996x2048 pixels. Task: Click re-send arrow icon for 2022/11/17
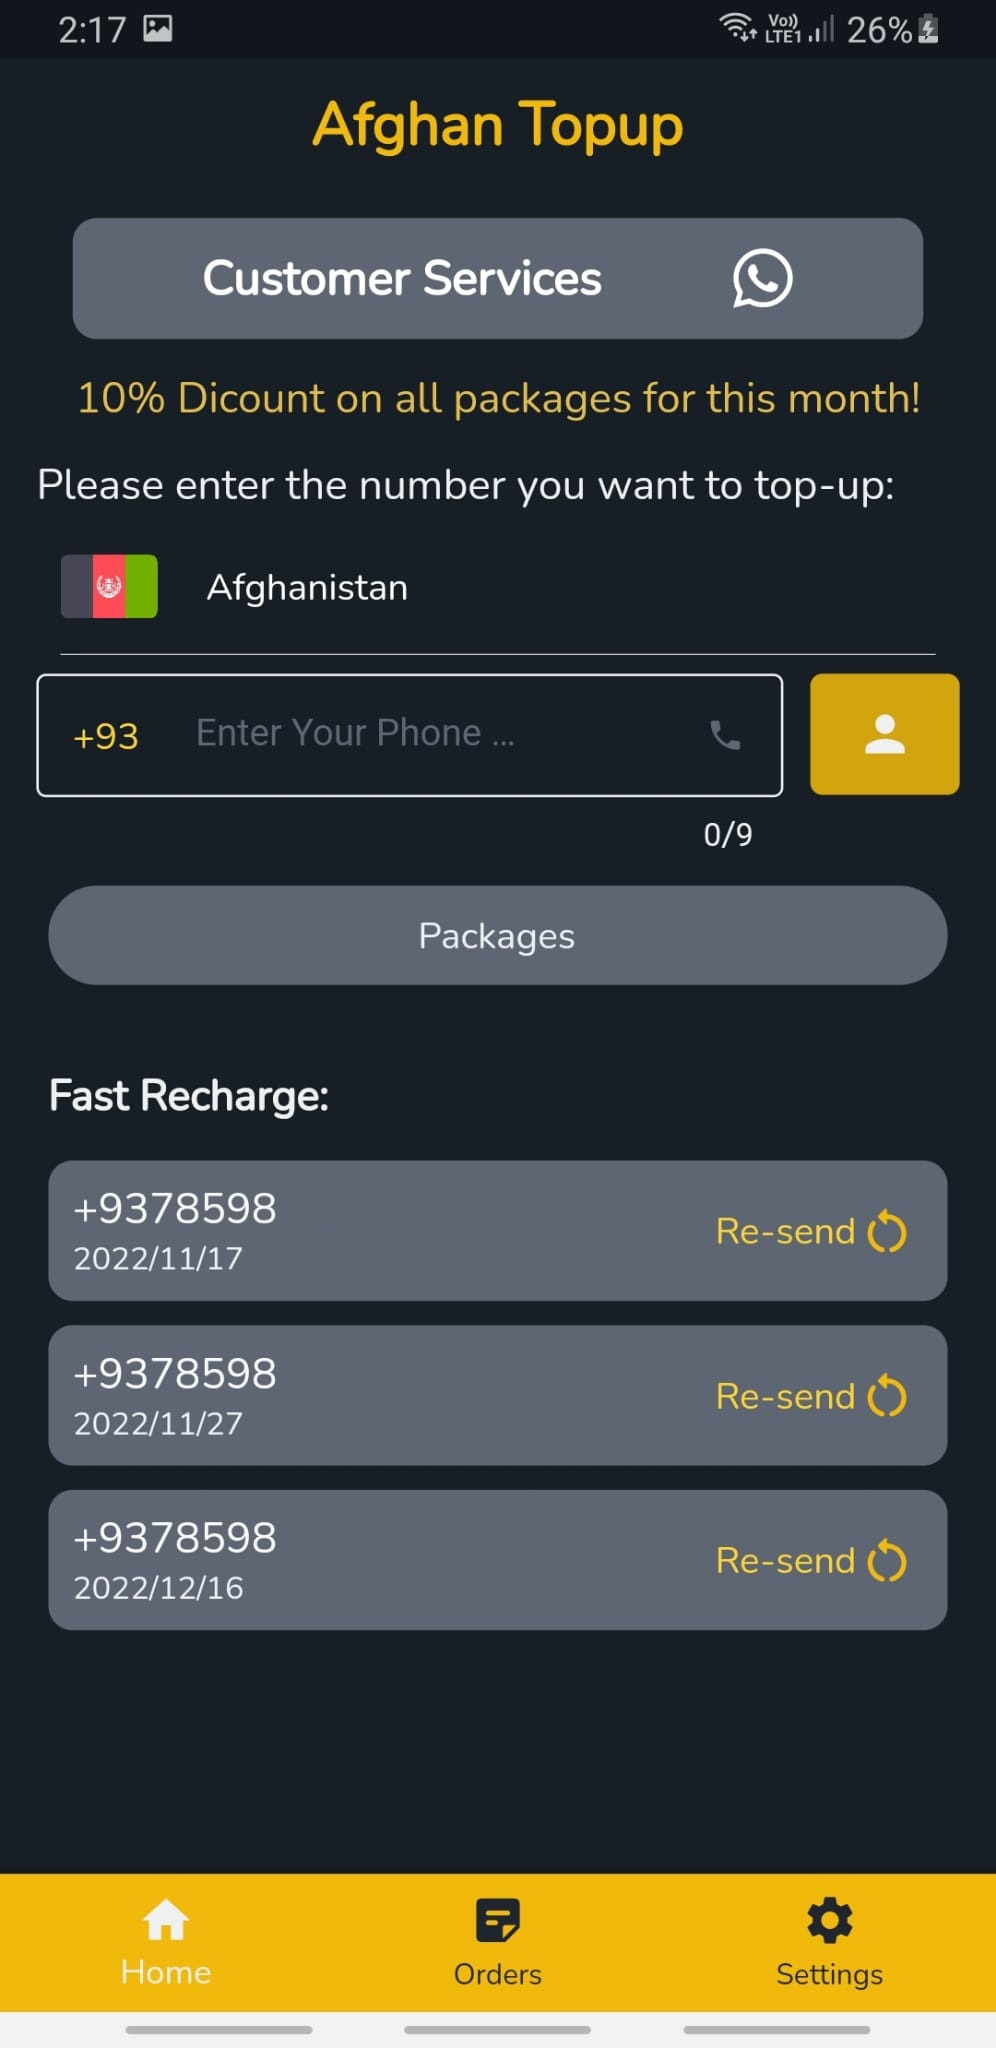[x=887, y=1231]
